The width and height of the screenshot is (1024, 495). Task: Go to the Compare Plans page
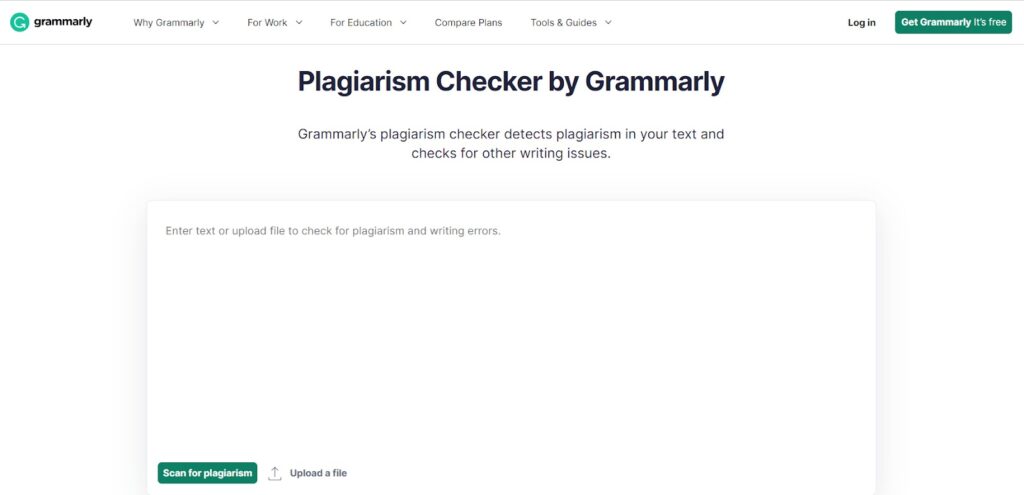468,22
